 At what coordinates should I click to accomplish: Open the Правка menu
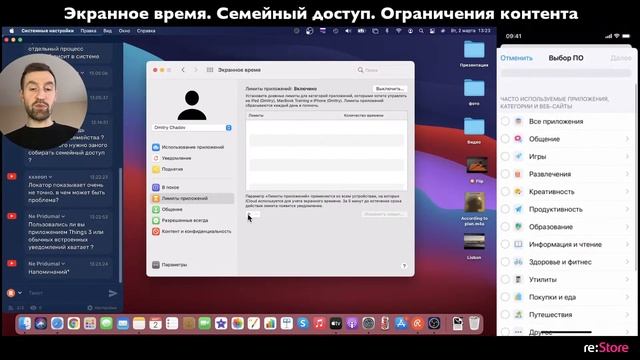[x=88, y=31]
